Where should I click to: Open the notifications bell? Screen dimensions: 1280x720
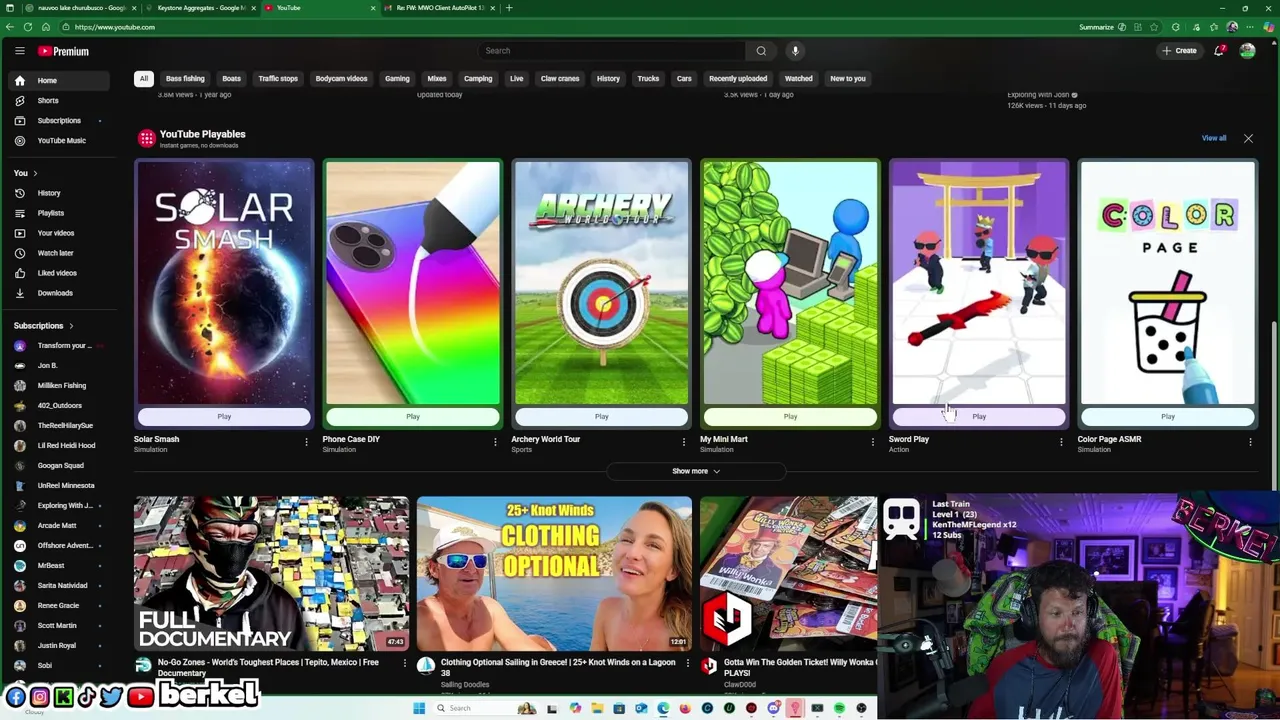click(x=1219, y=51)
